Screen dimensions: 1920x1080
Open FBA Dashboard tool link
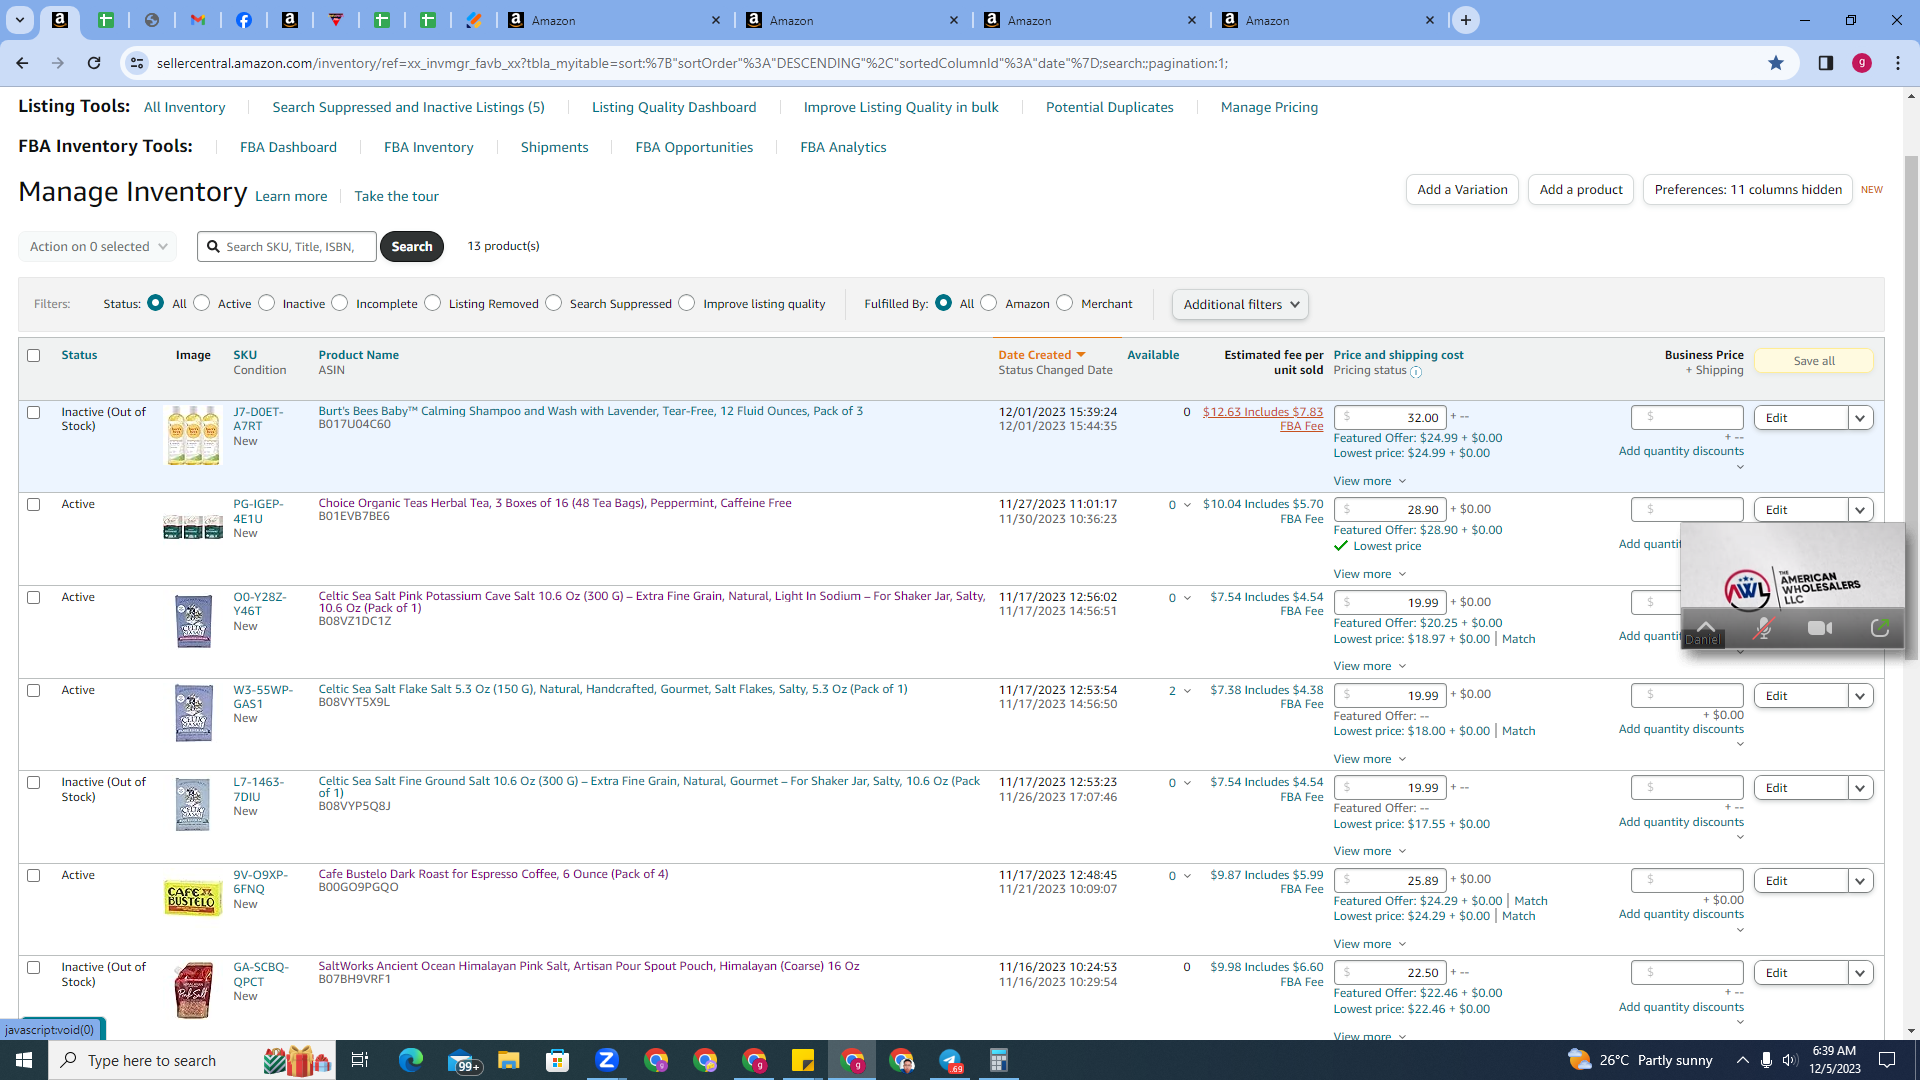click(288, 147)
